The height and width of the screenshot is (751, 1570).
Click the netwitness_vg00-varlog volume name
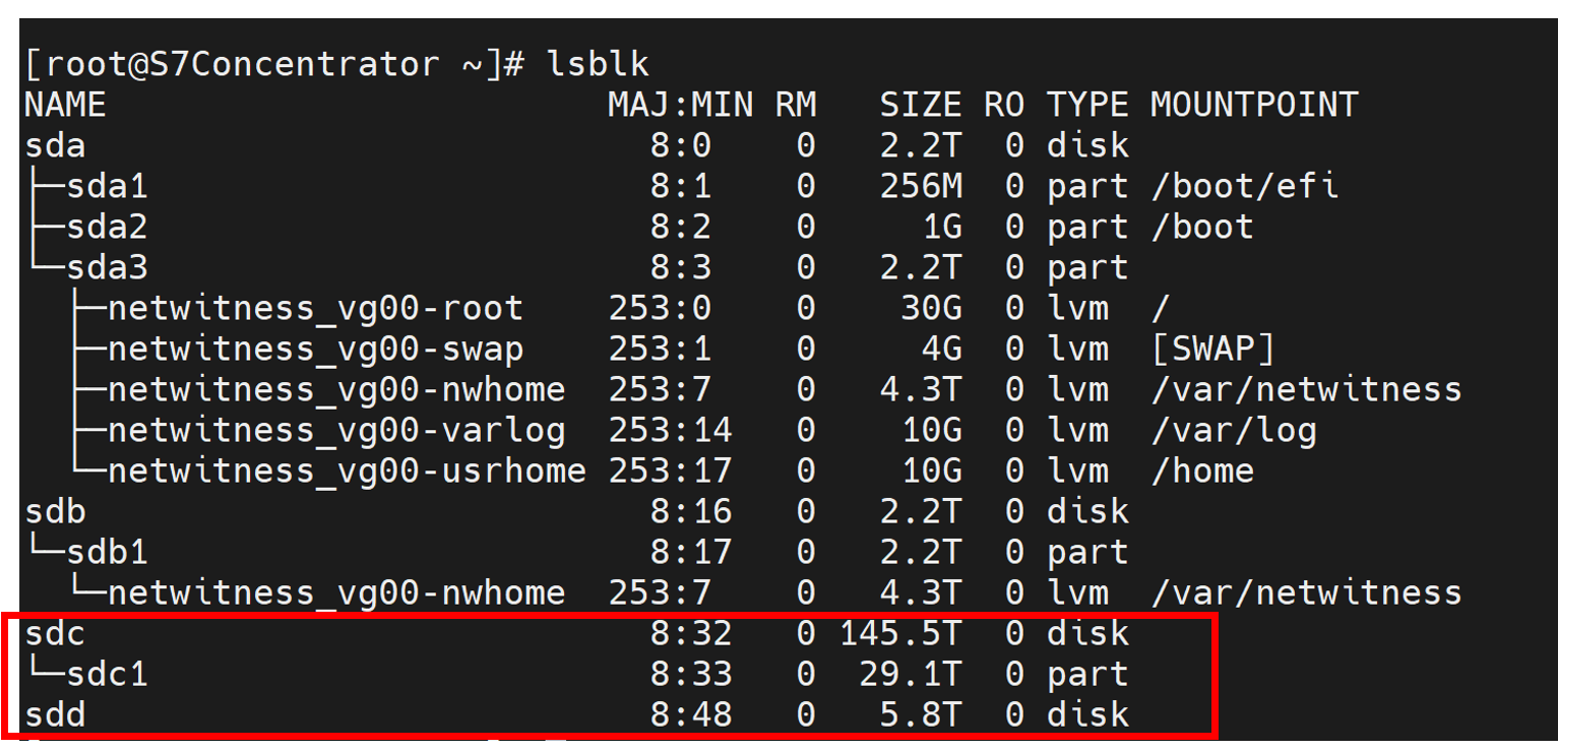click(336, 430)
